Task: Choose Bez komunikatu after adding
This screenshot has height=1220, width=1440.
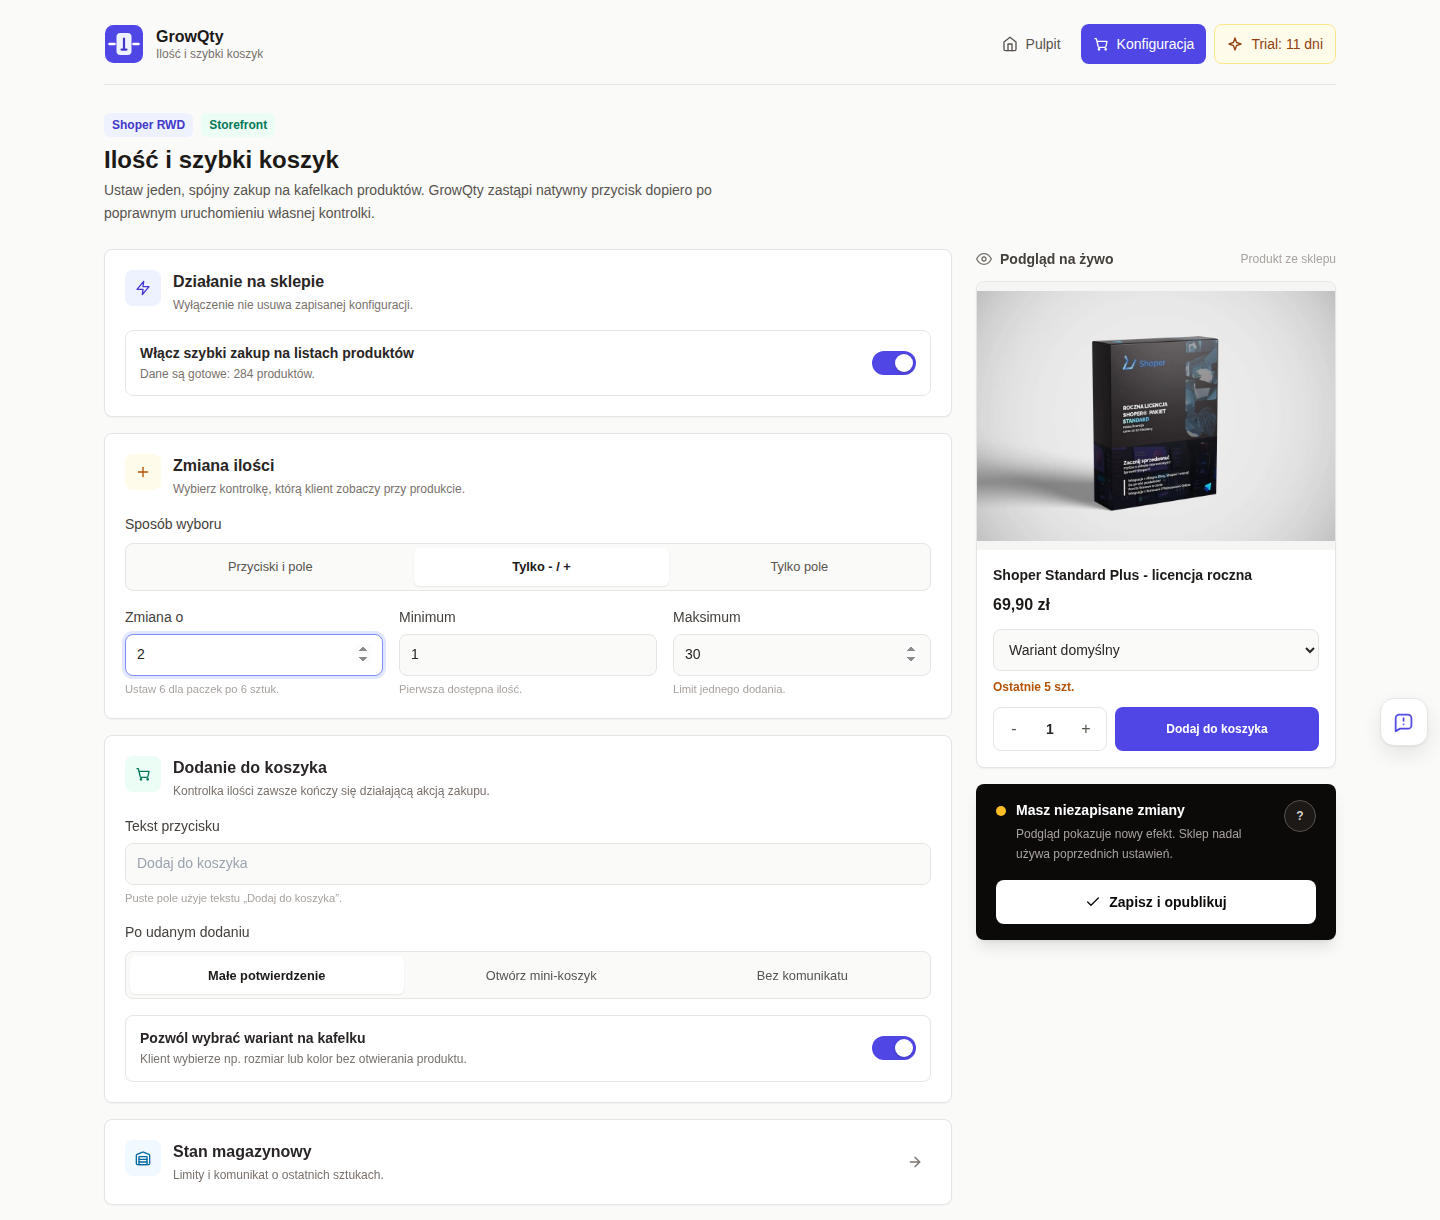Action: [x=802, y=976]
